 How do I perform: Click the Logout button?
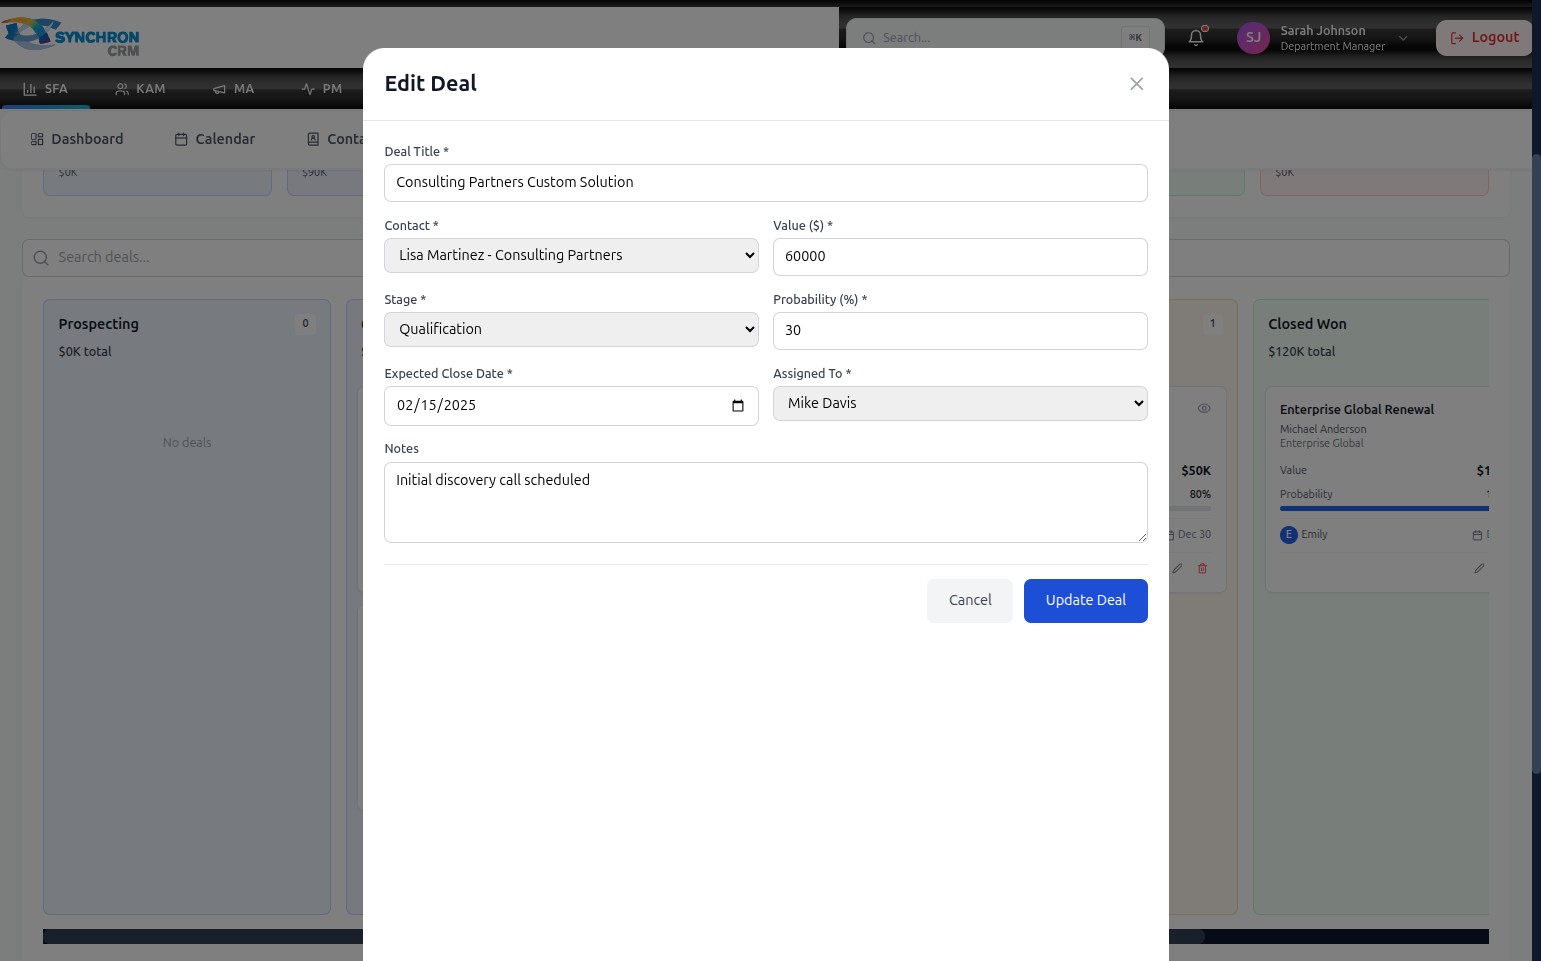pos(1485,38)
